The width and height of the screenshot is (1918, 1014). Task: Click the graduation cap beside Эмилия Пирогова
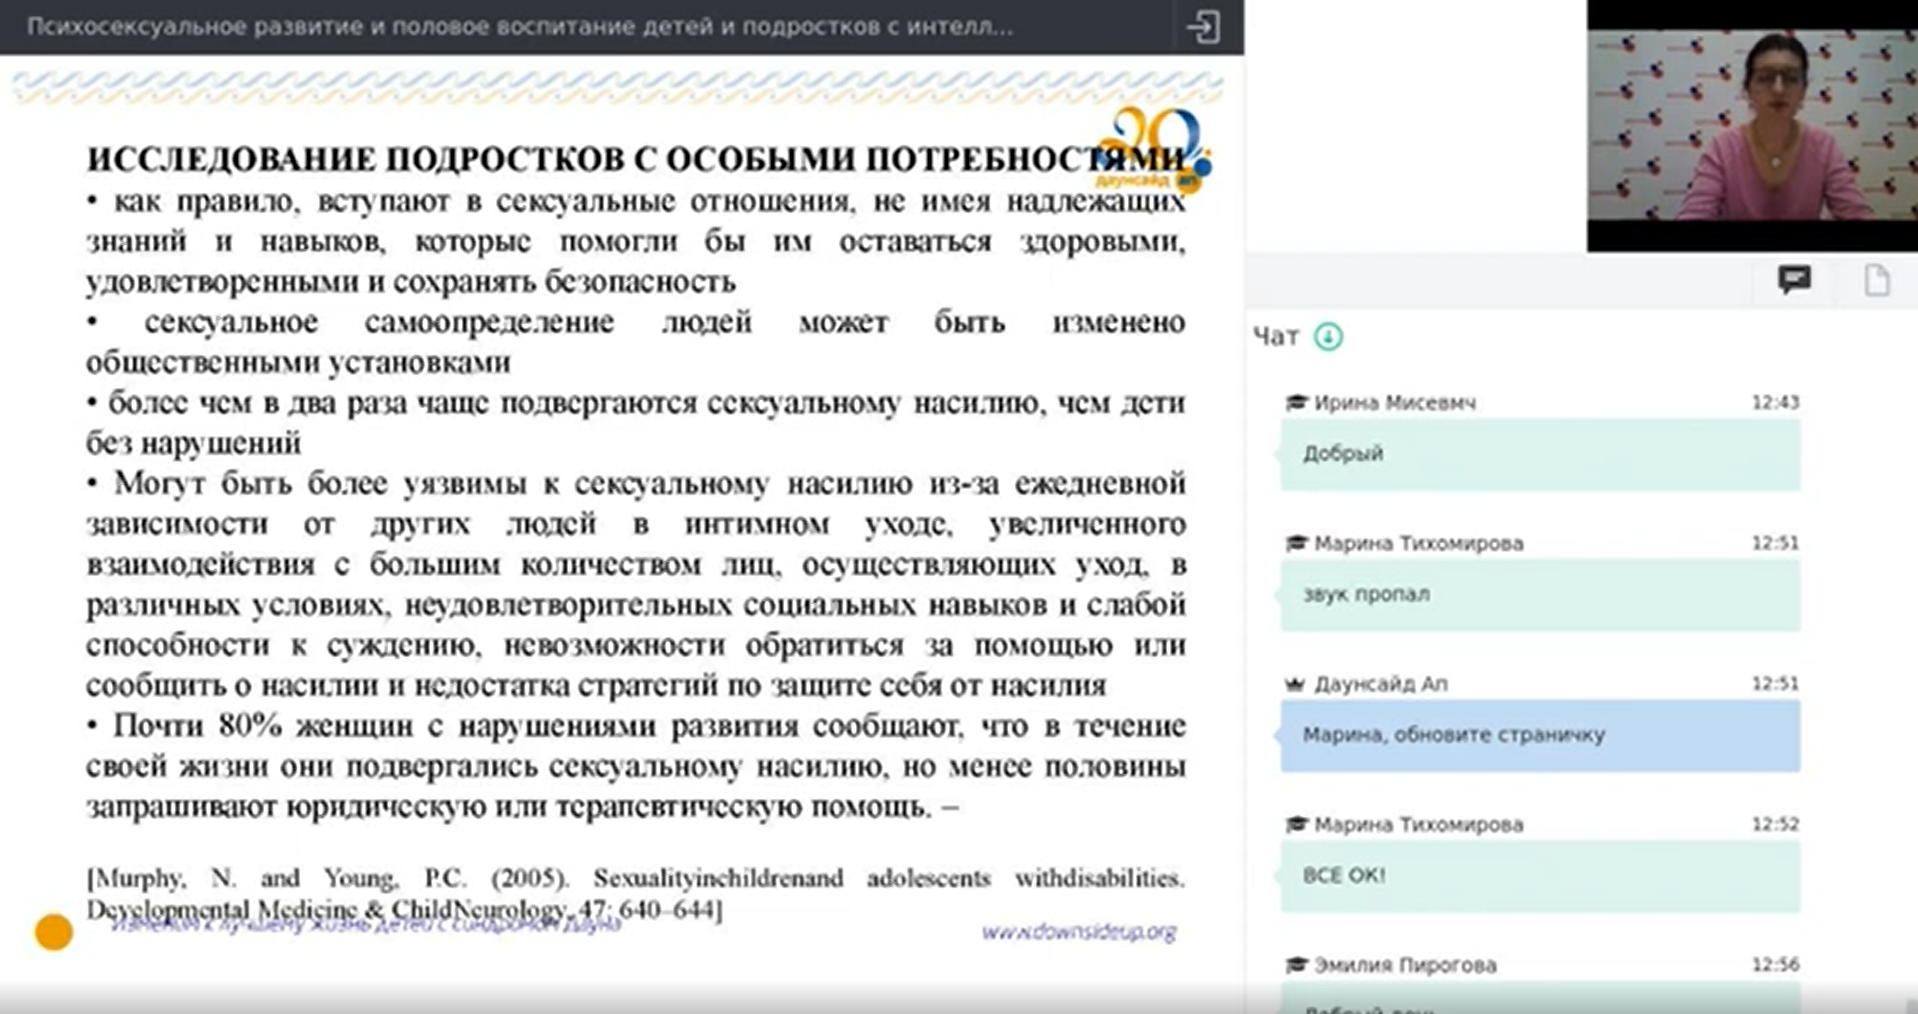tap(1296, 965)
